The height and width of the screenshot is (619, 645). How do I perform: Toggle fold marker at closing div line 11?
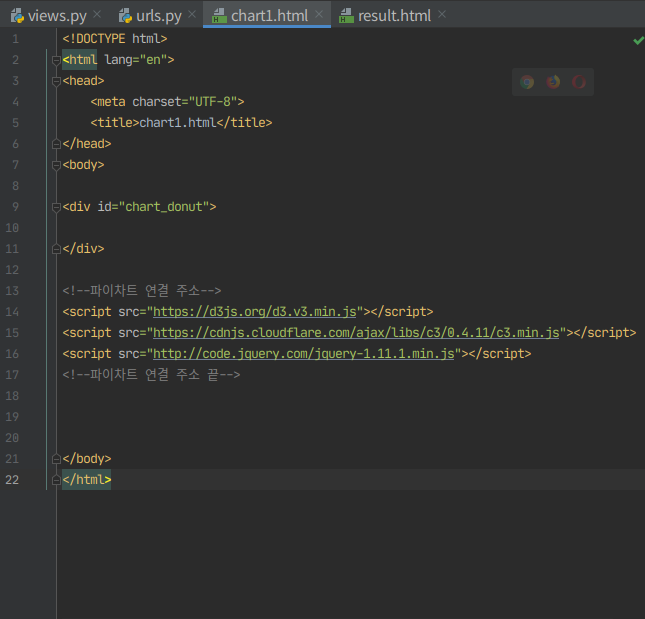click(x=56, y=249)
